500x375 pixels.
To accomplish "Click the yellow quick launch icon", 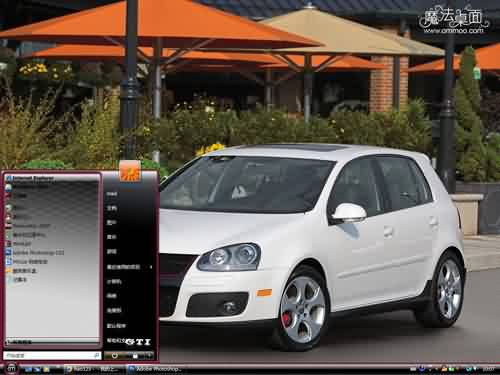I will tap(46, 369).
